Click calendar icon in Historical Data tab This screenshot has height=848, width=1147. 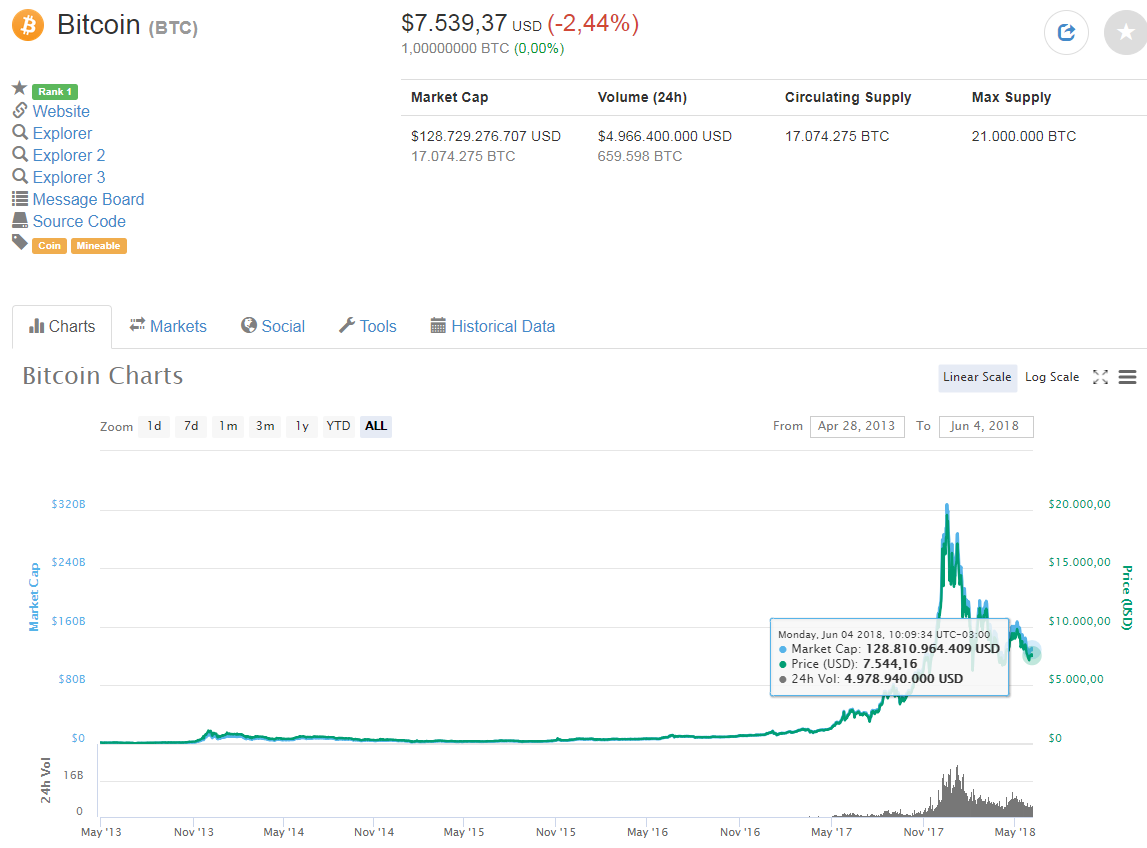click(438, 326)
